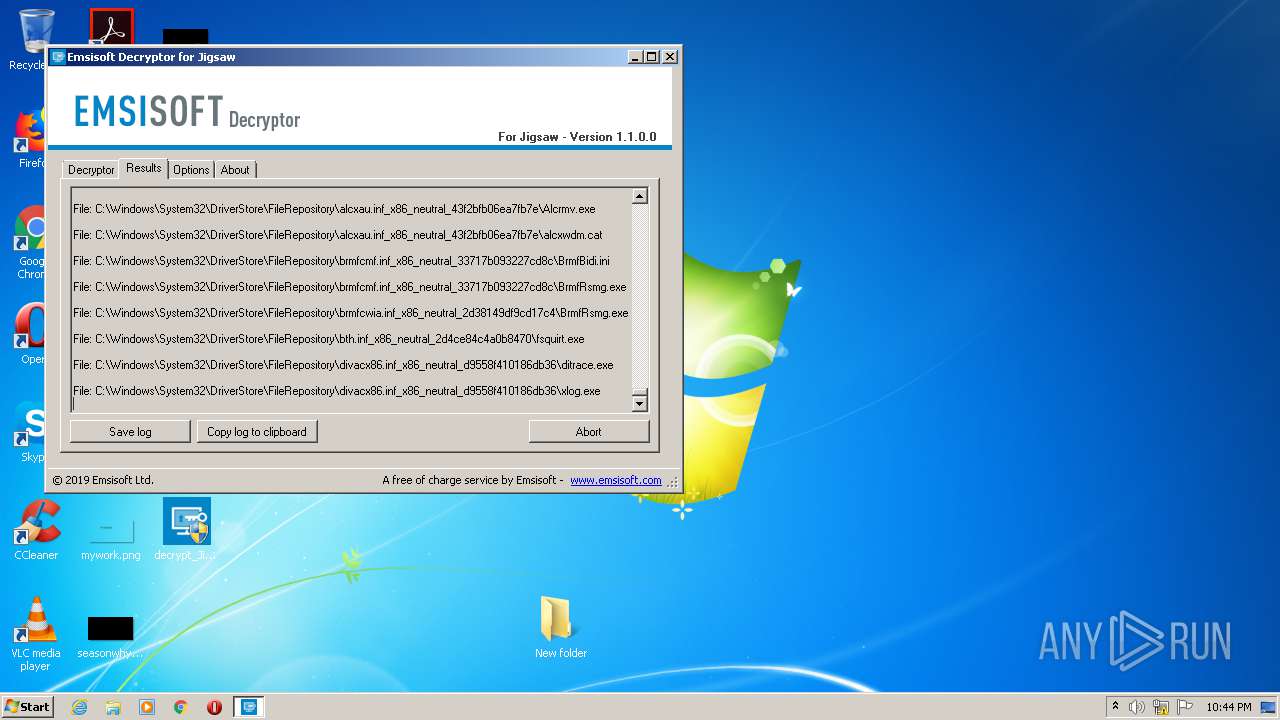Select the VLC media player icon
This screenshot has height=720, width=1280.
pos(36,634)
